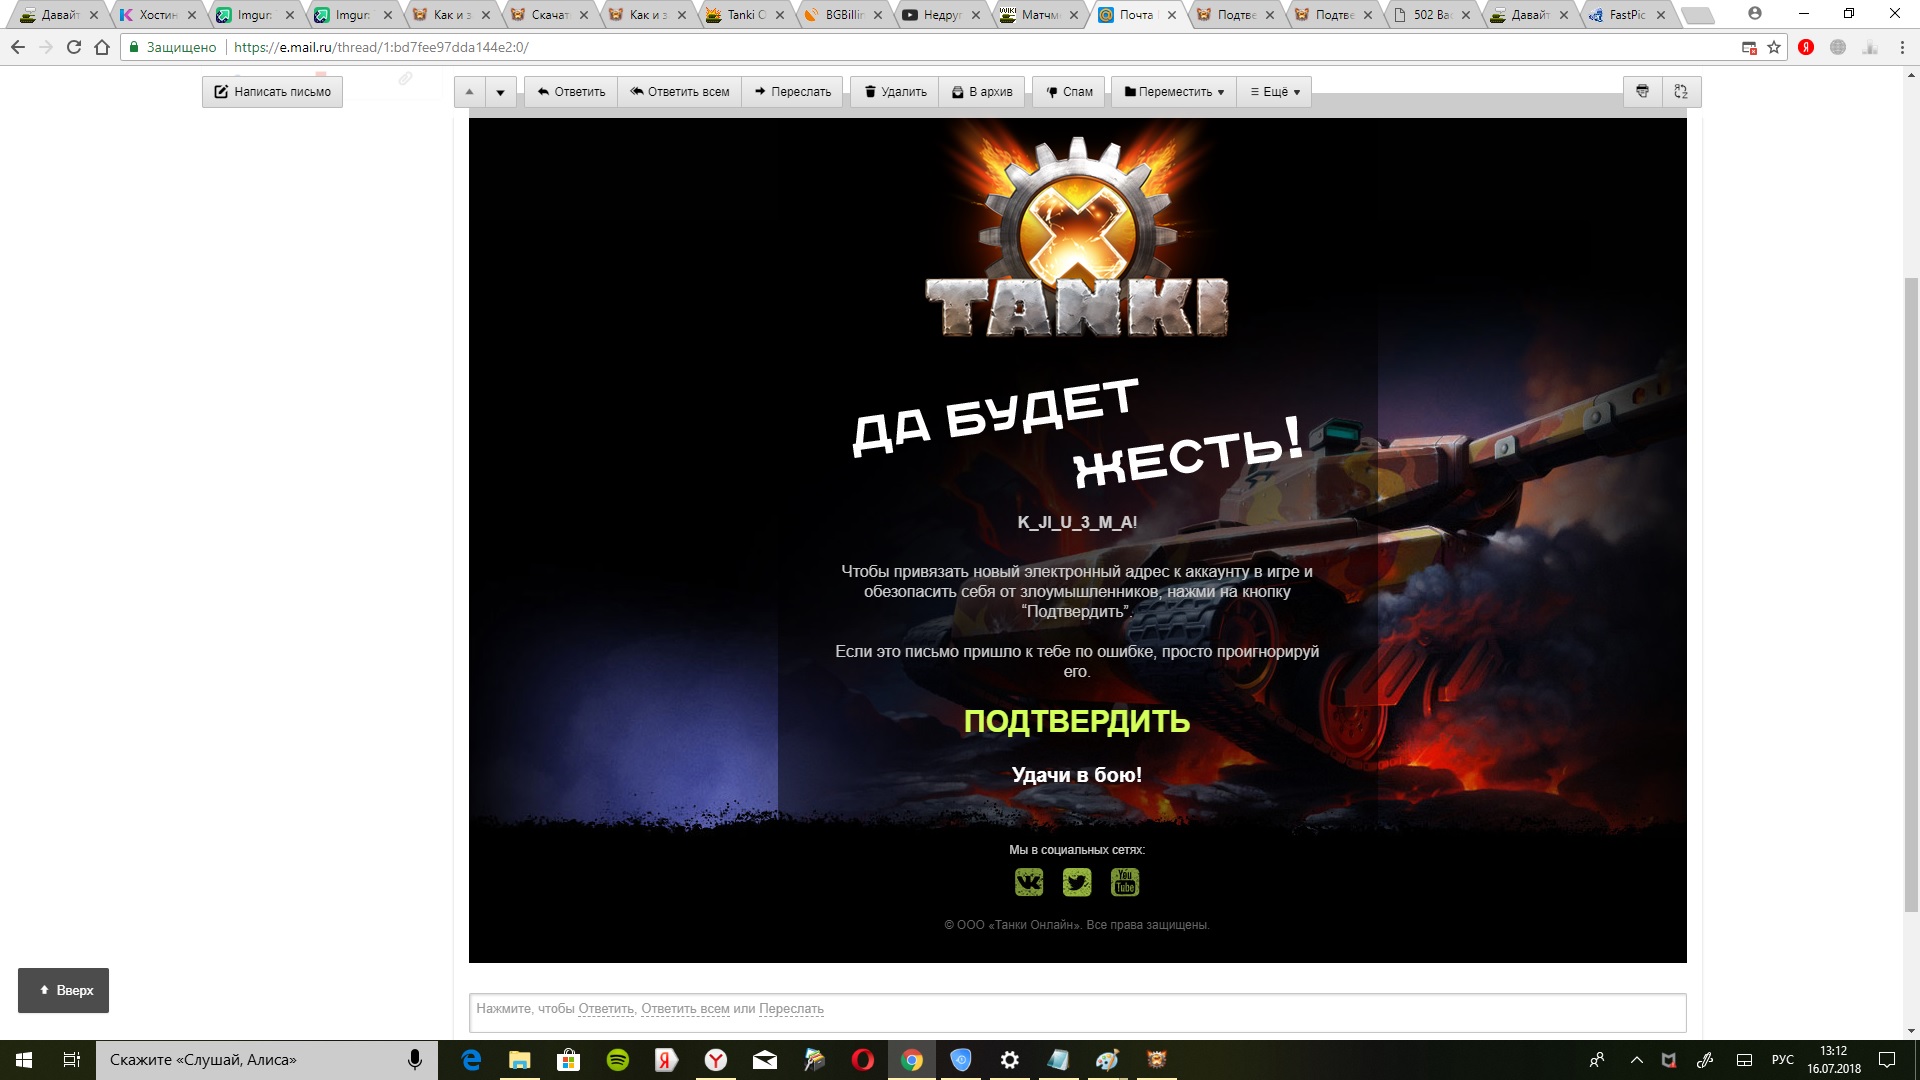Open the email in a new window icon
This screenshot has height=1080, width=1920.
click(x=1681, y=92)
